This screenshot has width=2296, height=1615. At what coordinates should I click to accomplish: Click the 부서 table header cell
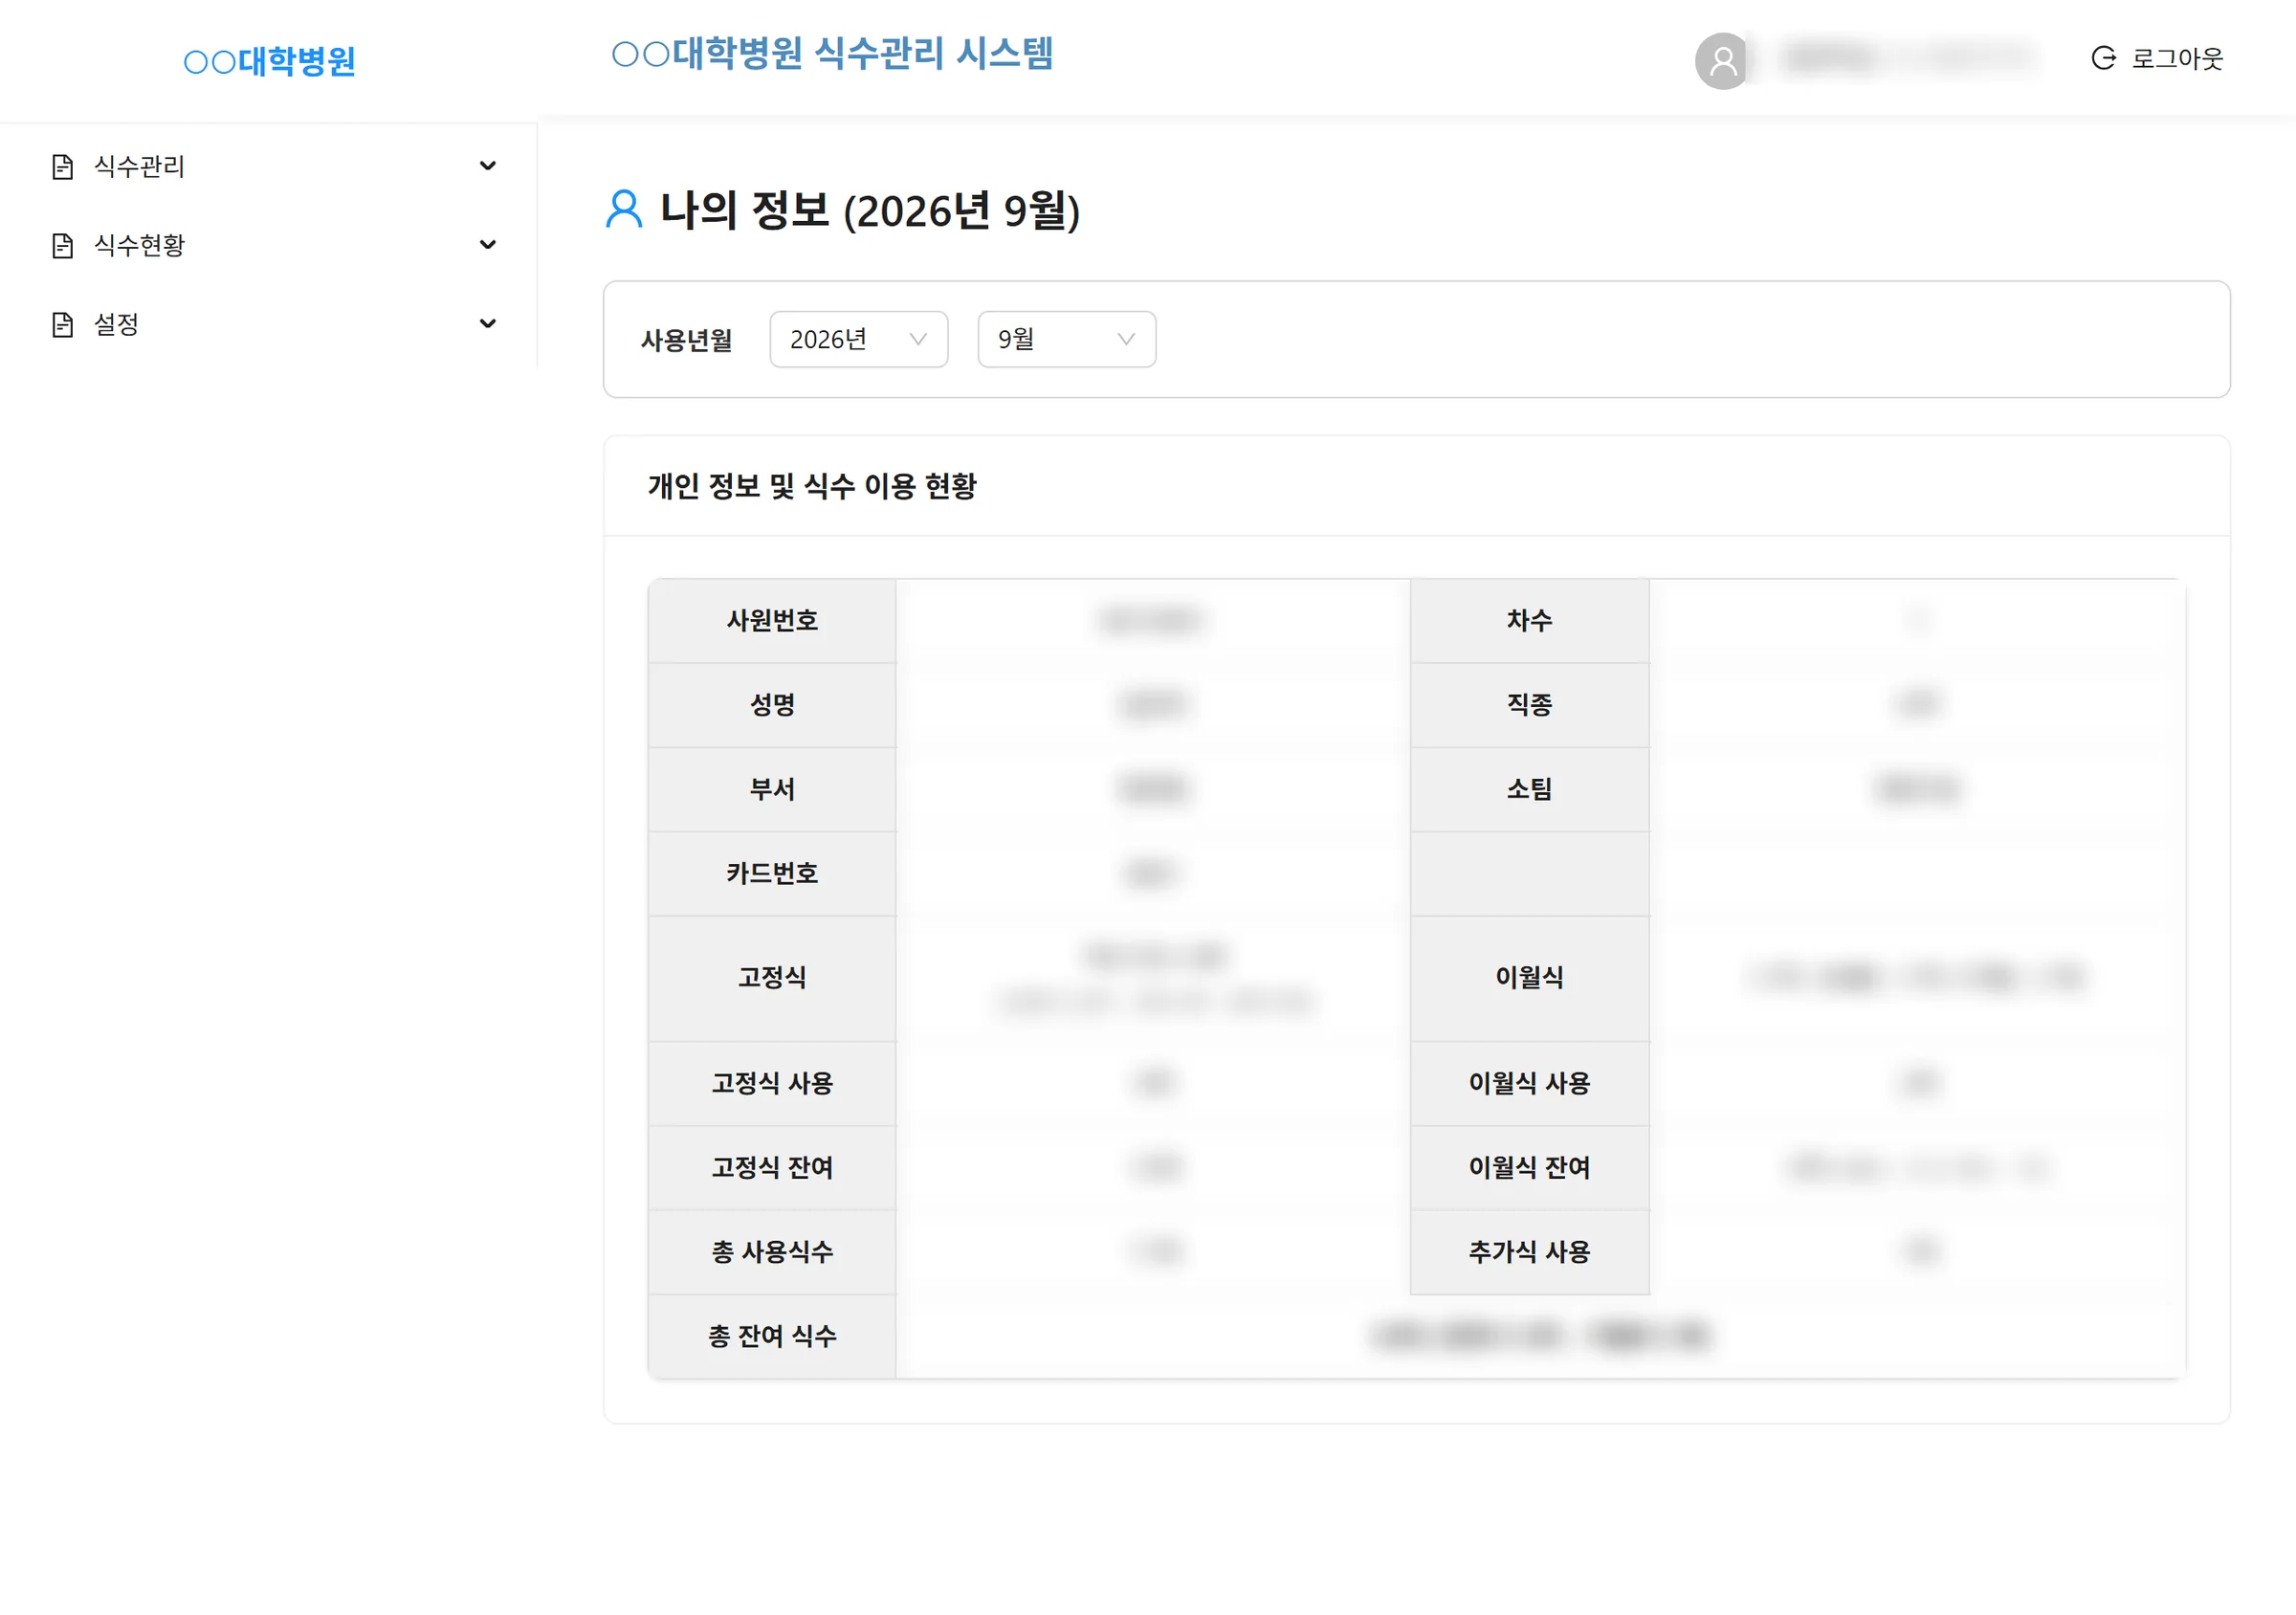coord(772,790)
